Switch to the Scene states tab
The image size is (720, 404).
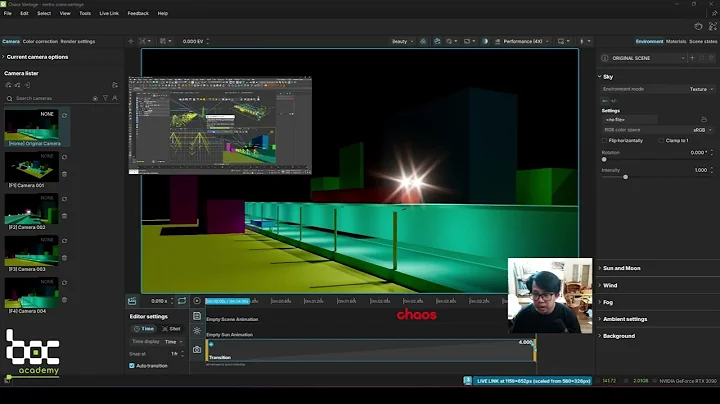(703, 41)
